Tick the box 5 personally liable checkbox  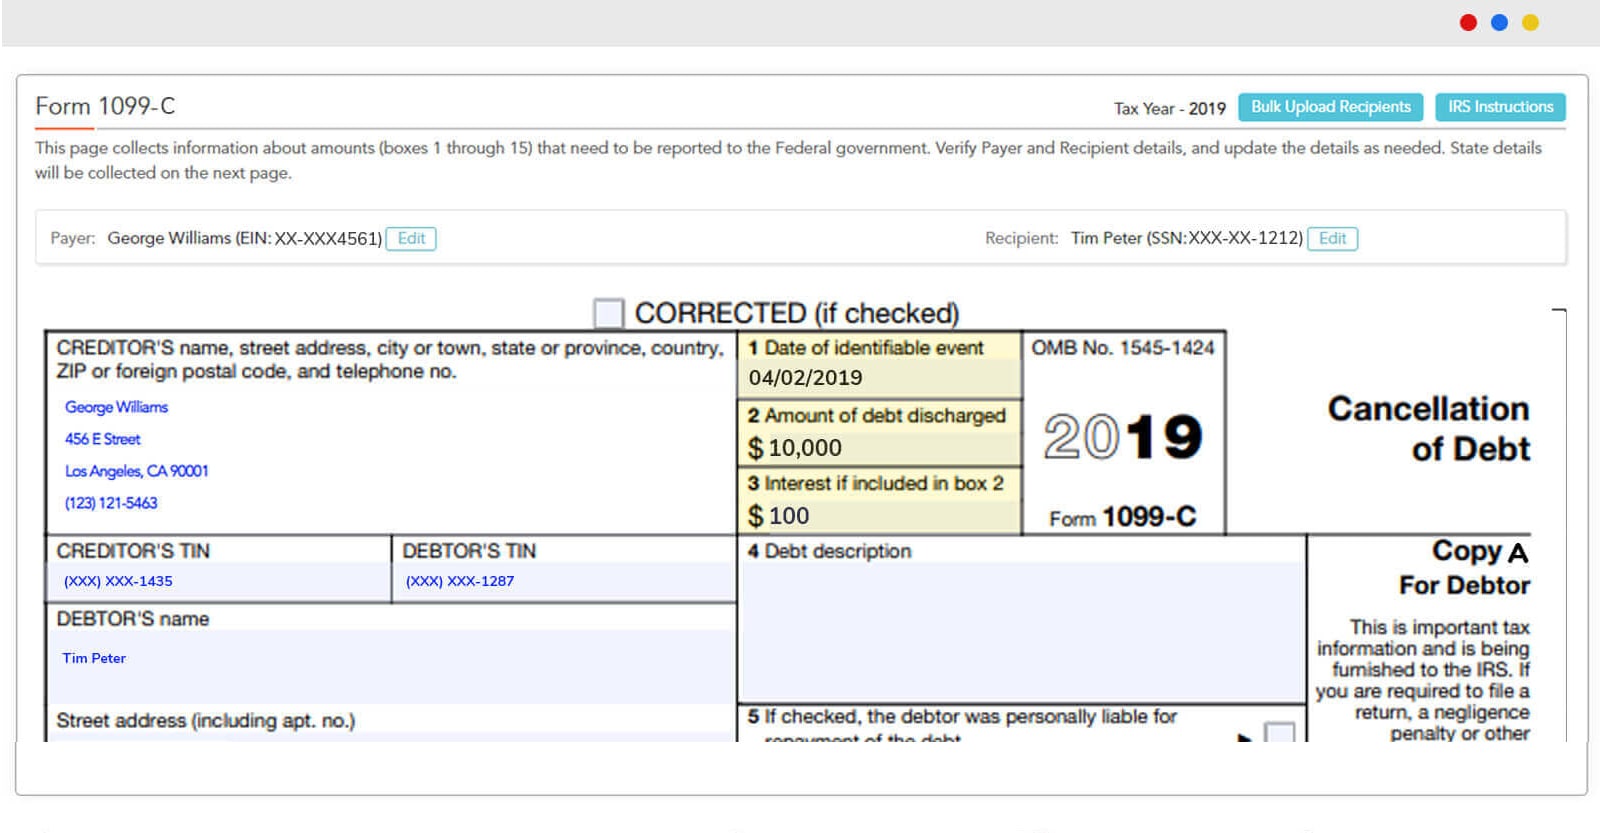click(x=1279, y=732)
